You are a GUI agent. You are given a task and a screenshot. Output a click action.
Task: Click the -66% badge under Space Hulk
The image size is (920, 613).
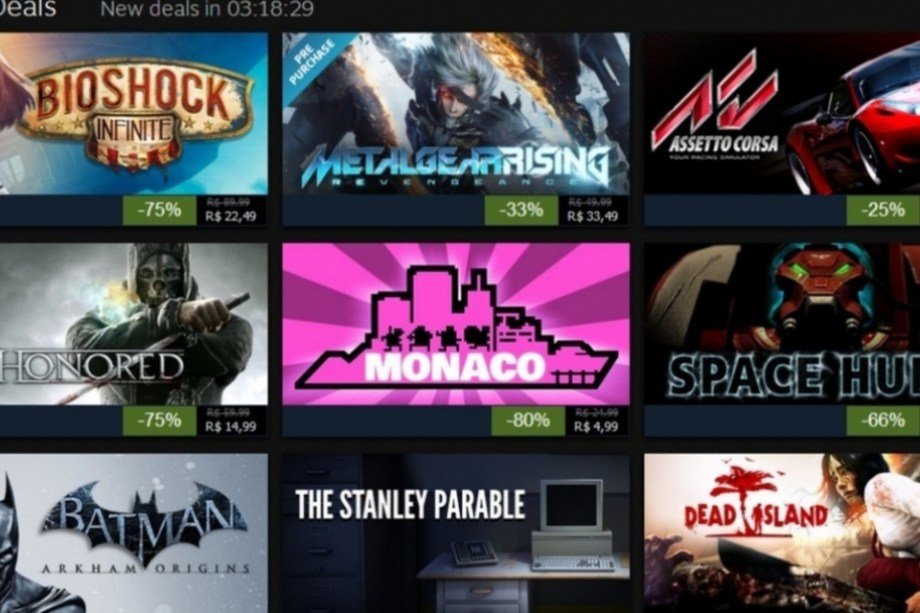pyautogui.click(x=883, y=421)
